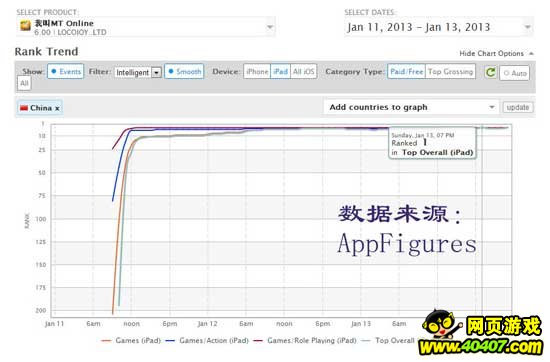Select the All iOS device tab
550x362 pixels.
pos(304,72)
